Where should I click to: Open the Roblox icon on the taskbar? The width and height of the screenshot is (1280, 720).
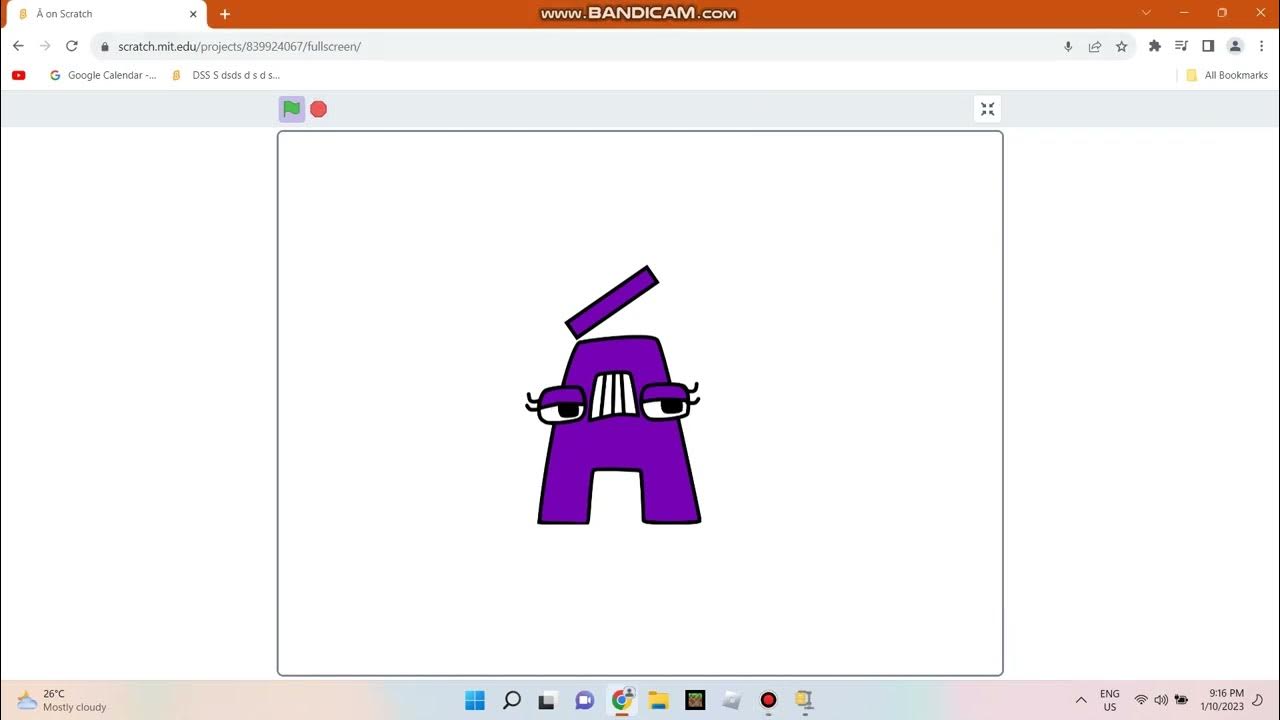732,700
